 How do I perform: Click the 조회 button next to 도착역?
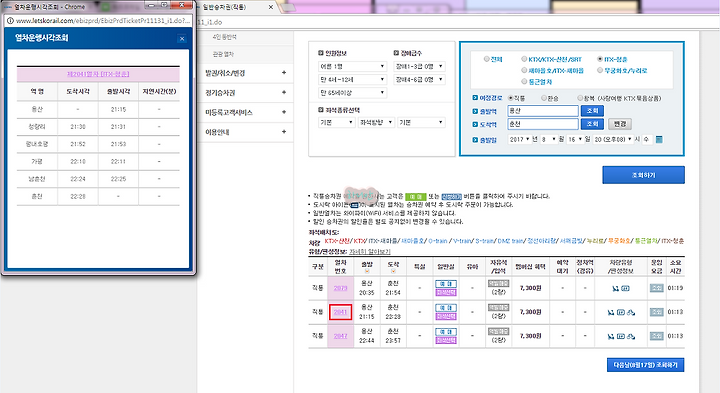pos(592,124)
